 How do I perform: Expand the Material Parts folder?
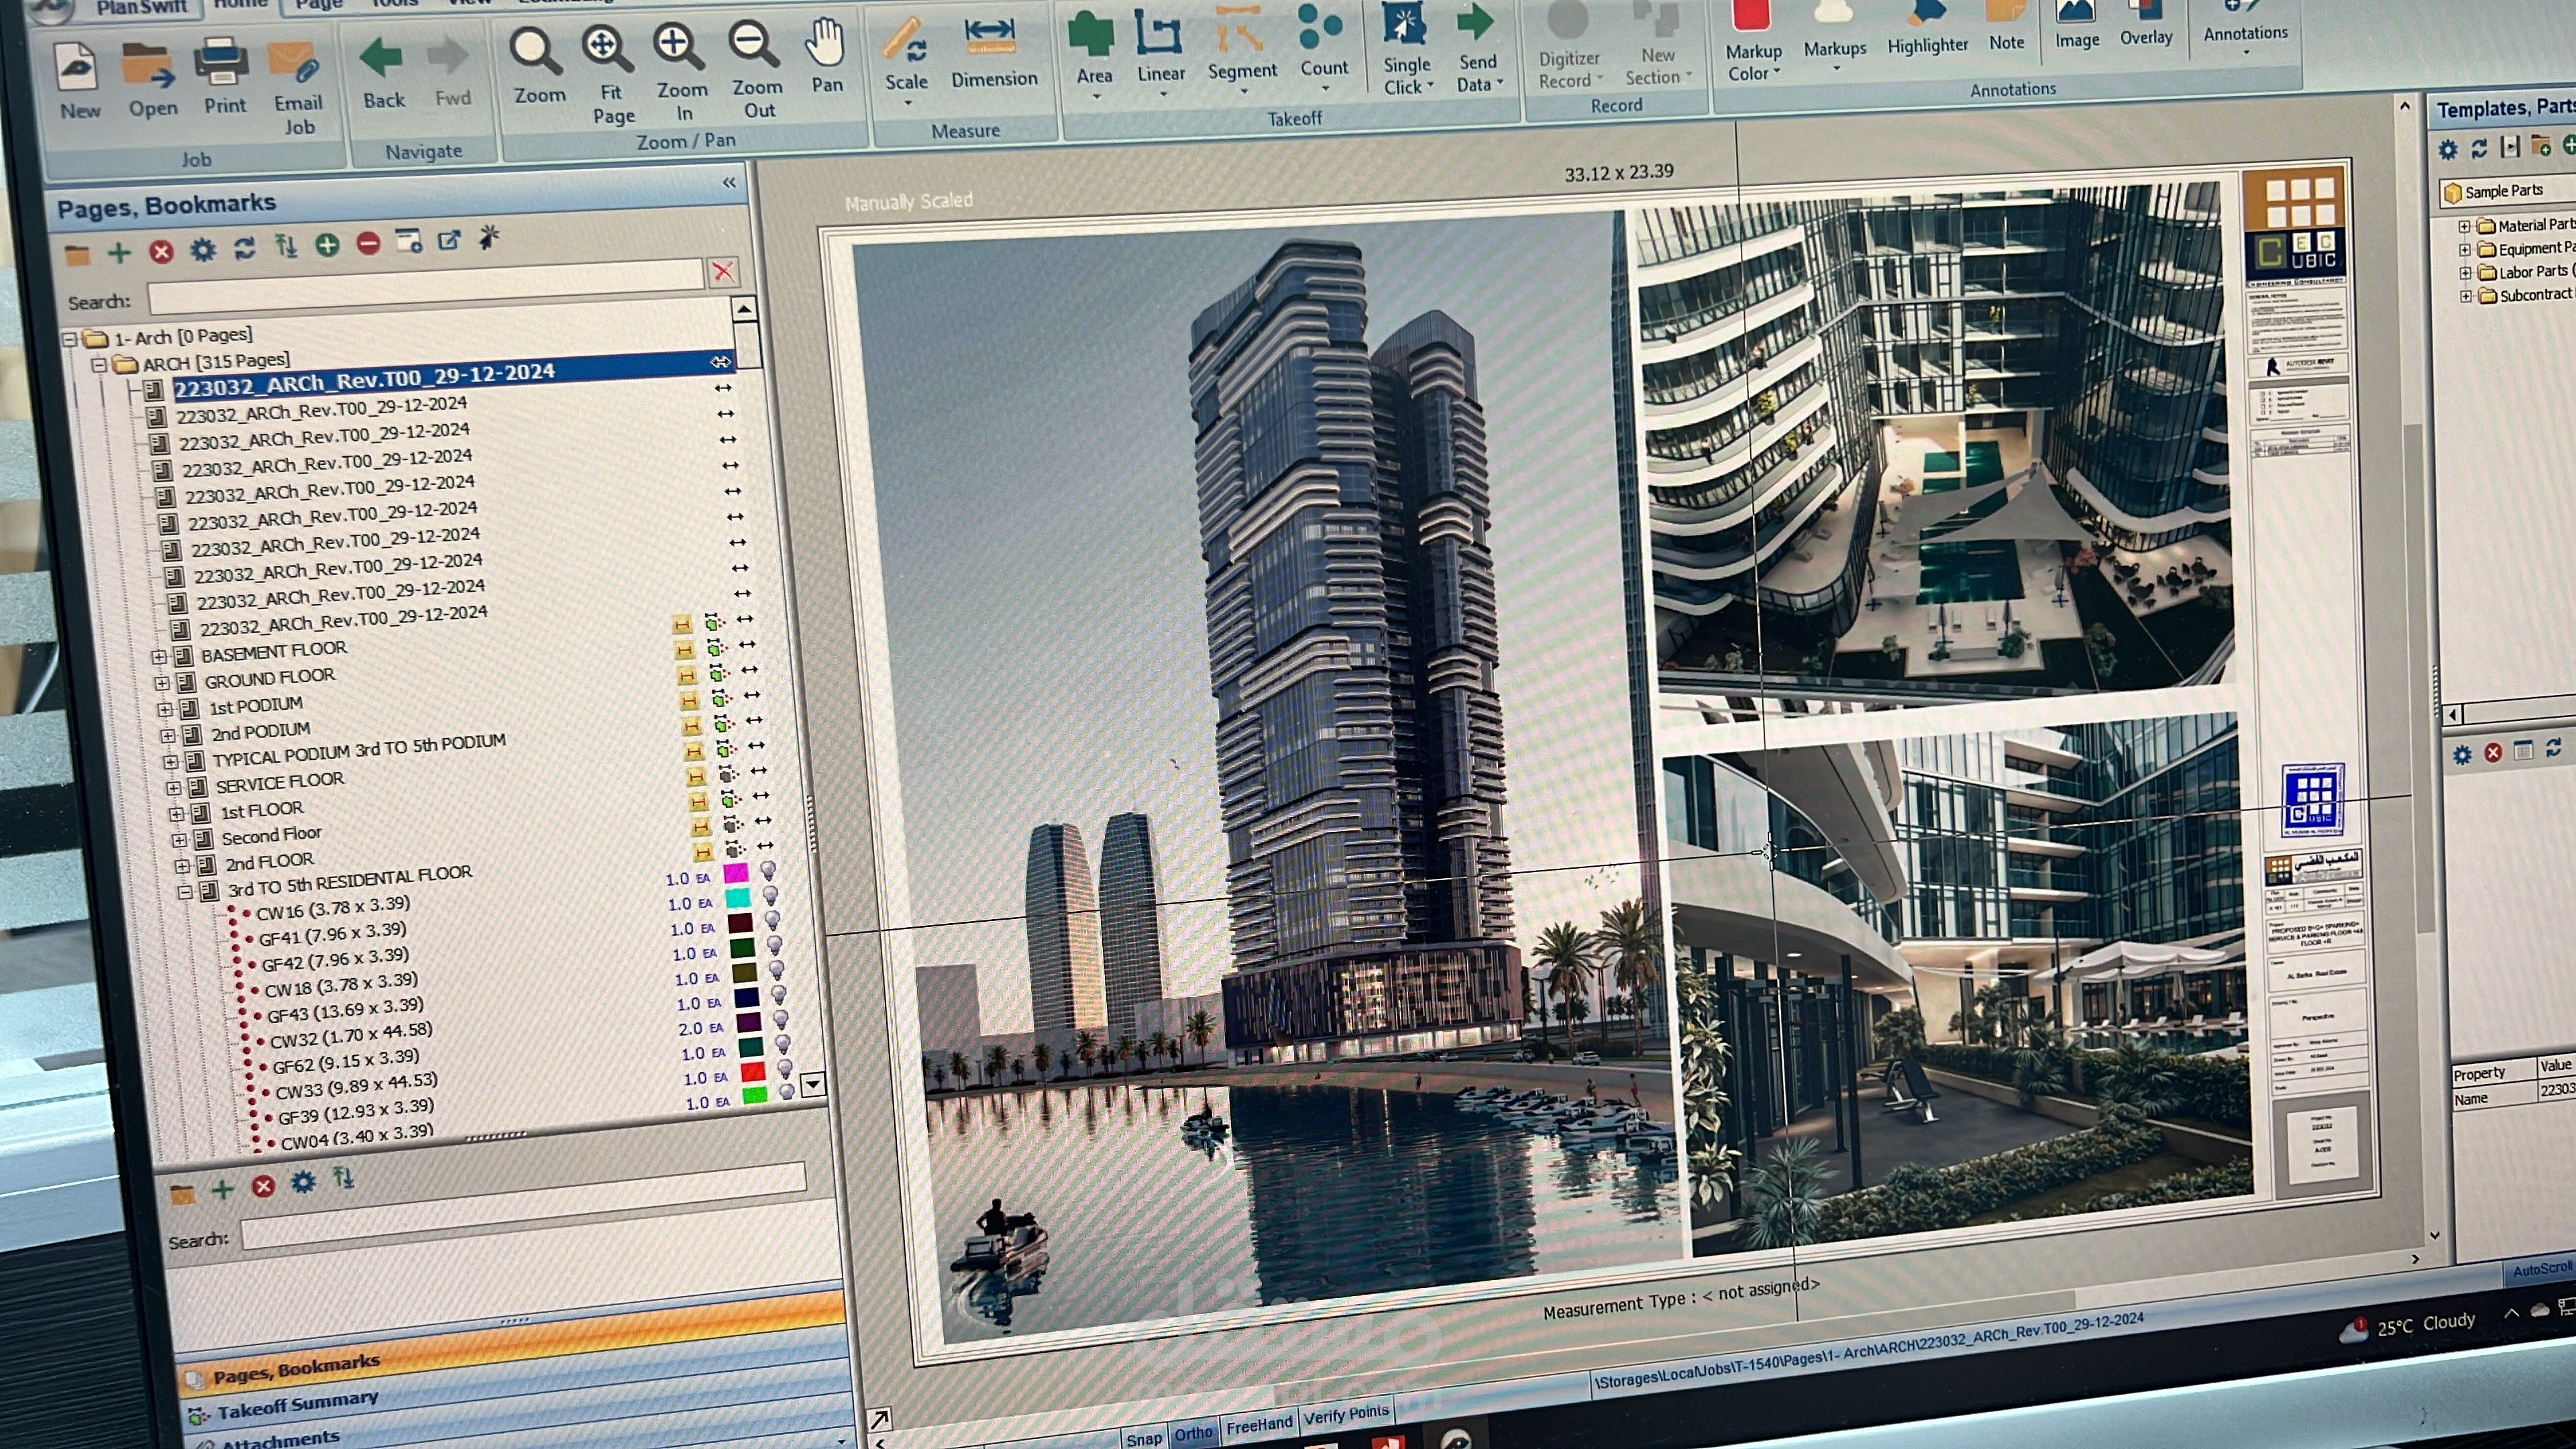pyautogui.click(x=2465, y=226)
